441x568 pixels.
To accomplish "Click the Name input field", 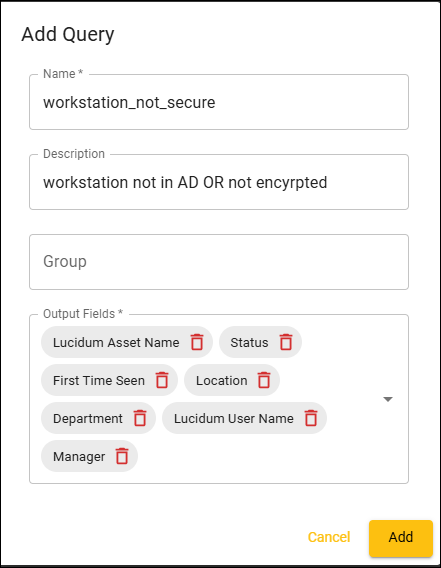I will [x=219, y=102].
